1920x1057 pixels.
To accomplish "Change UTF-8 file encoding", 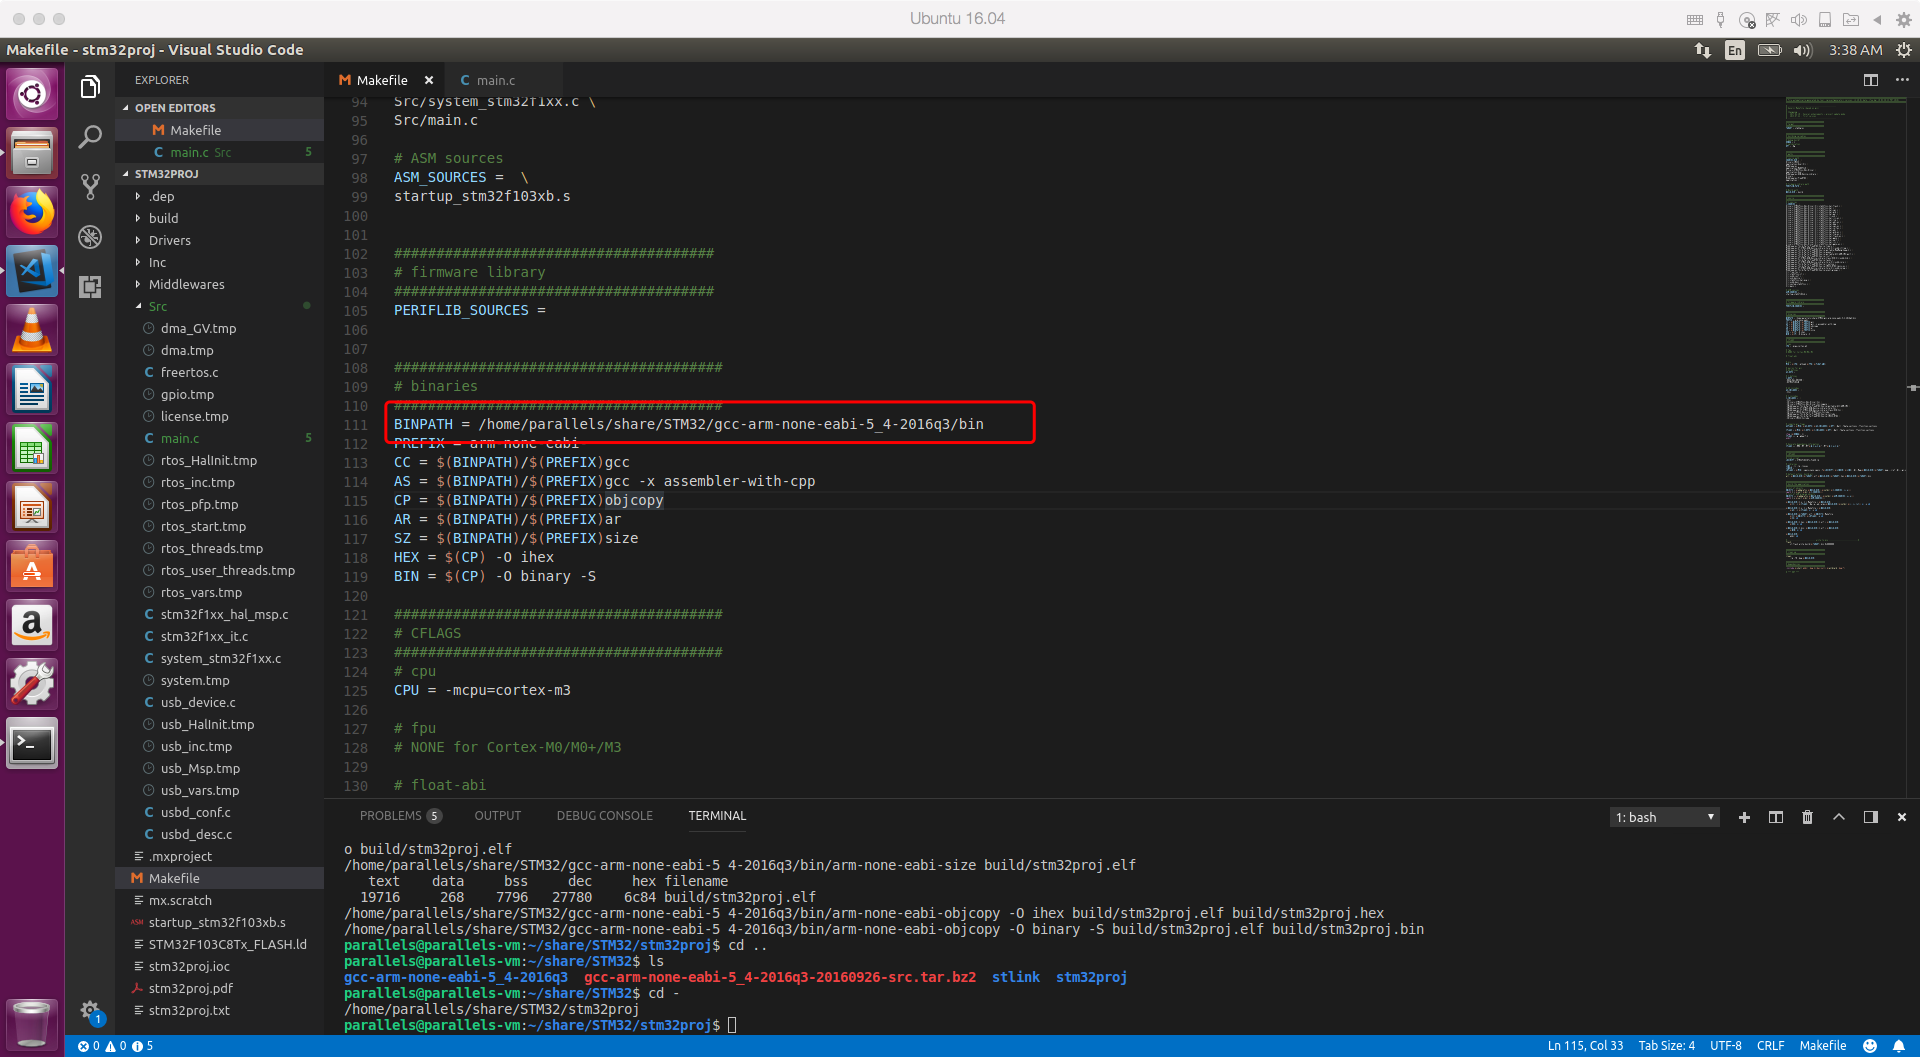I will pyautogui.click(x=1725, y=1046).
